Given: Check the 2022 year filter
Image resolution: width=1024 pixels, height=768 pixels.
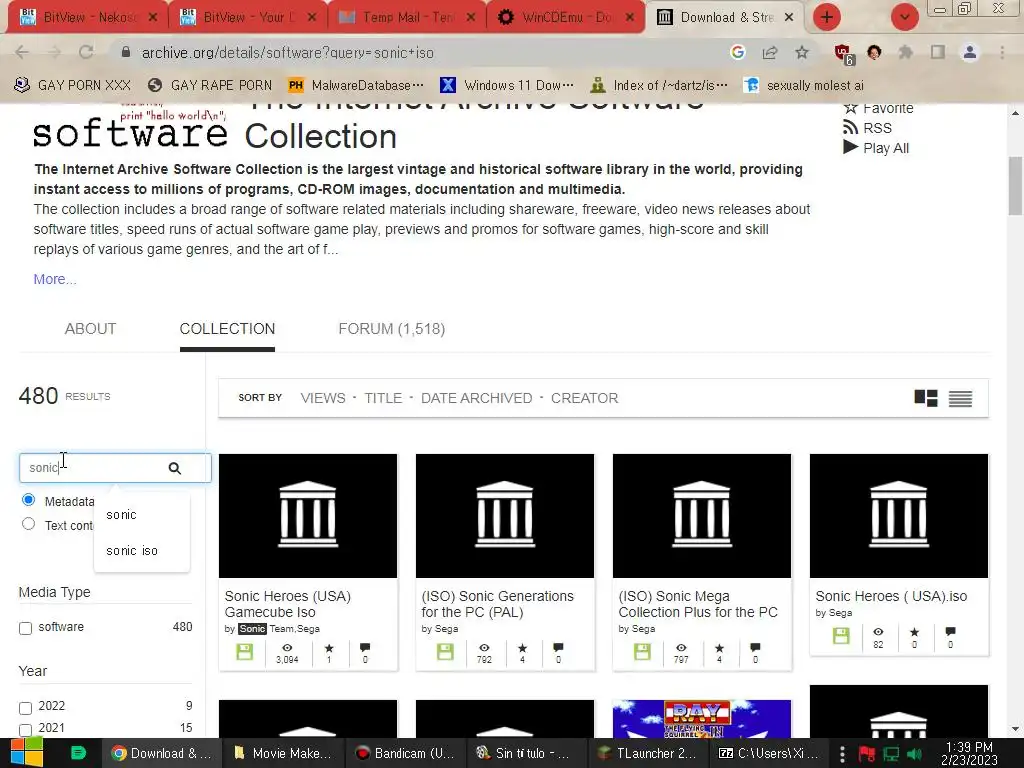Looking at the screenshot, I should pos(25,708).
